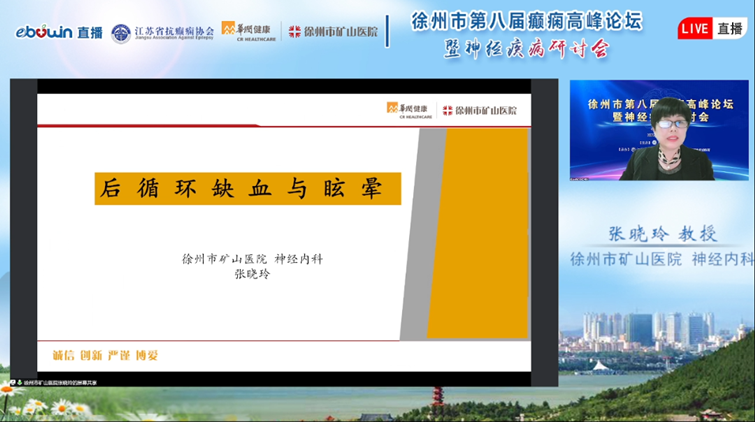Select the slide title 后循环缺血与眩晕
Screen dimensions: 755x422
[248, 188]
